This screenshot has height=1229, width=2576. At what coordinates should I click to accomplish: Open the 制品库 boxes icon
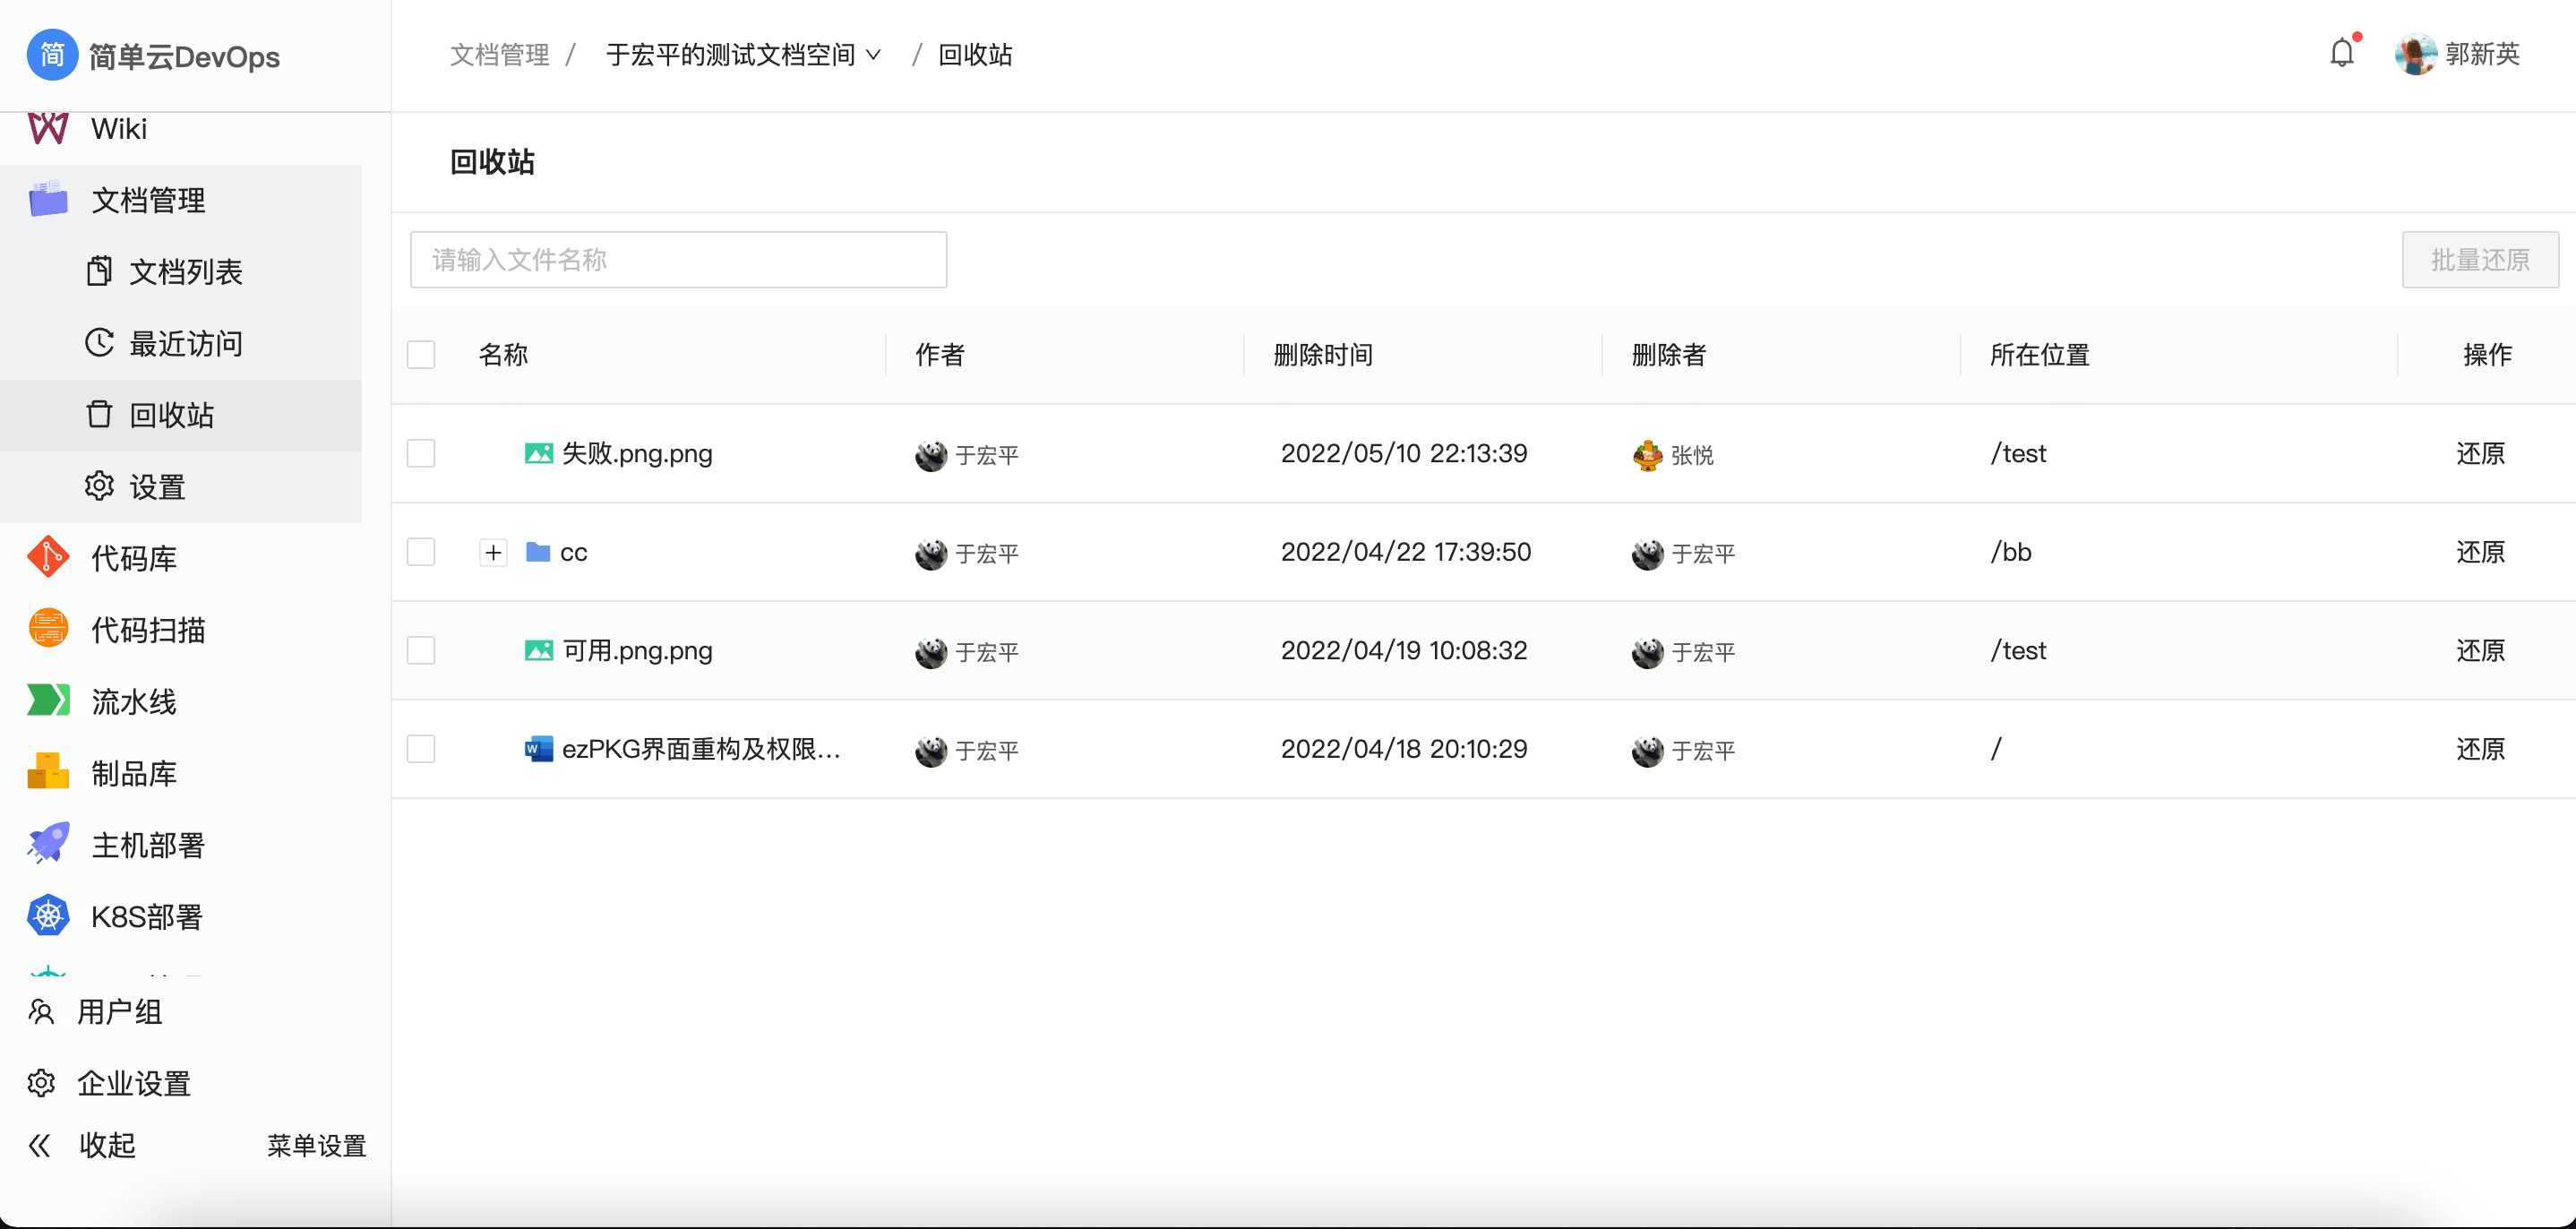(x=48, y=773)
